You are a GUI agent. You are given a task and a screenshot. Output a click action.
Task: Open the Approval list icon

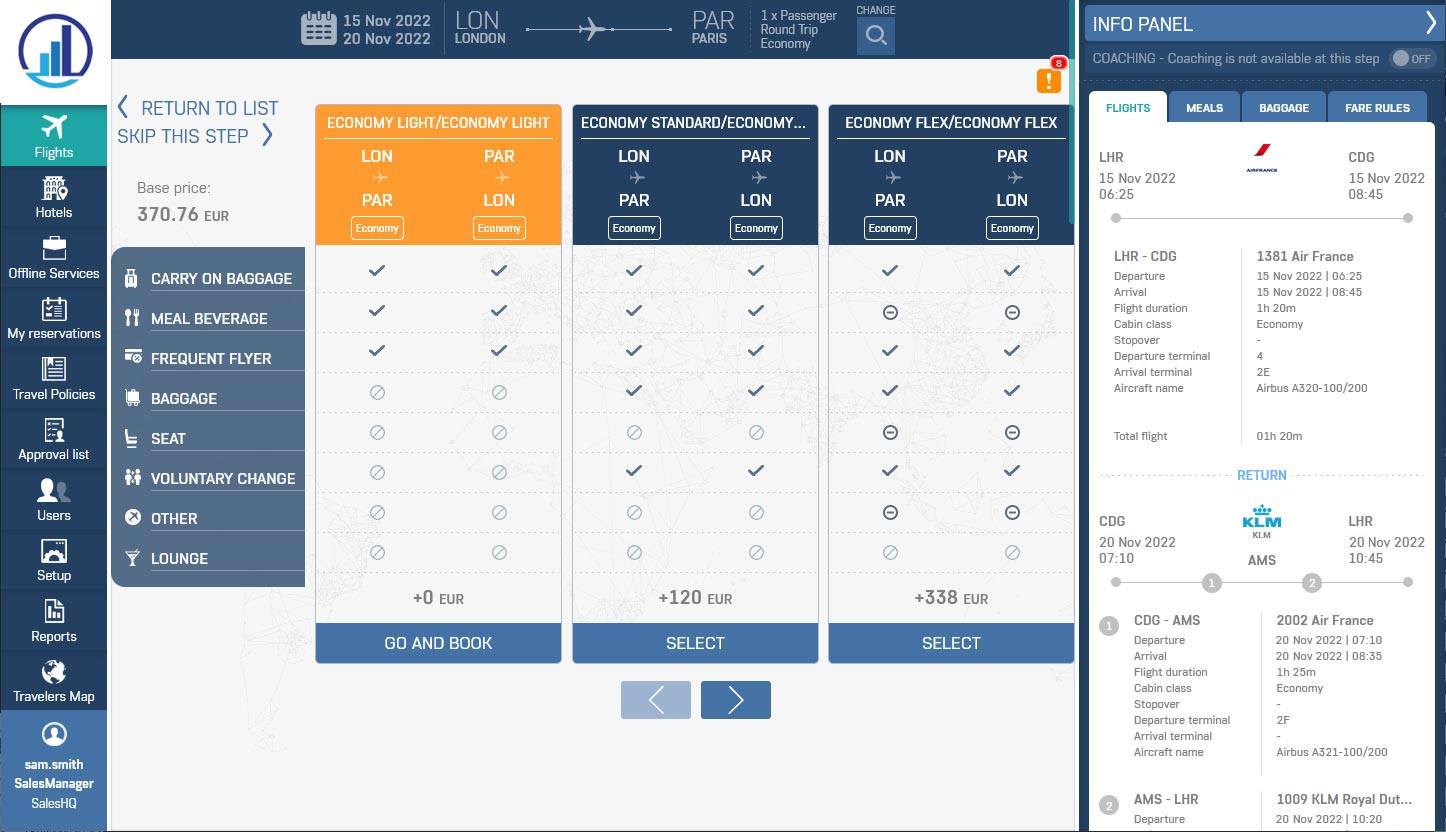click(x=54, y=431)
